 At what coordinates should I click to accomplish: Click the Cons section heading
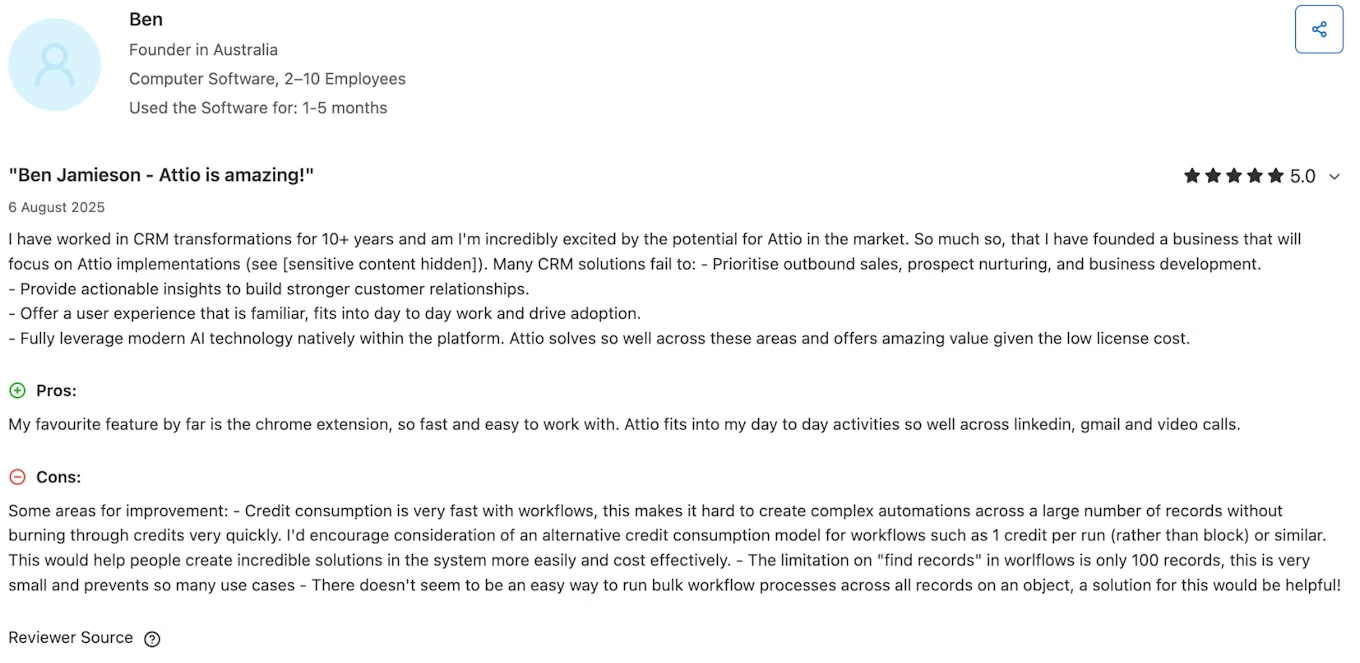pyautogui.click(x=58, y=477)
